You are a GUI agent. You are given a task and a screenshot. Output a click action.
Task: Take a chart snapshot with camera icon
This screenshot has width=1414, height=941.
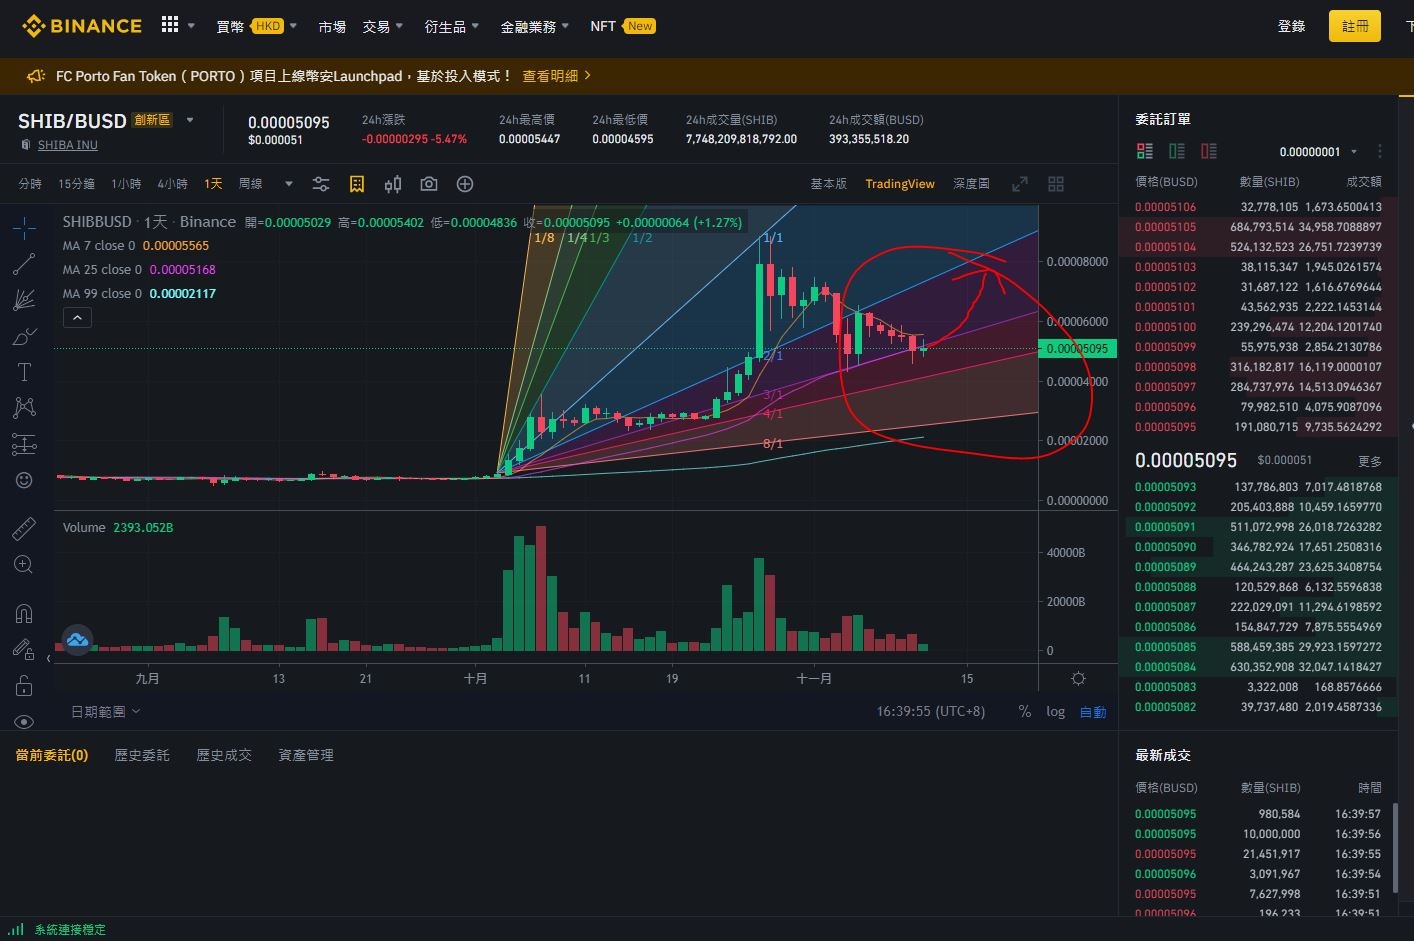(429, 184)
